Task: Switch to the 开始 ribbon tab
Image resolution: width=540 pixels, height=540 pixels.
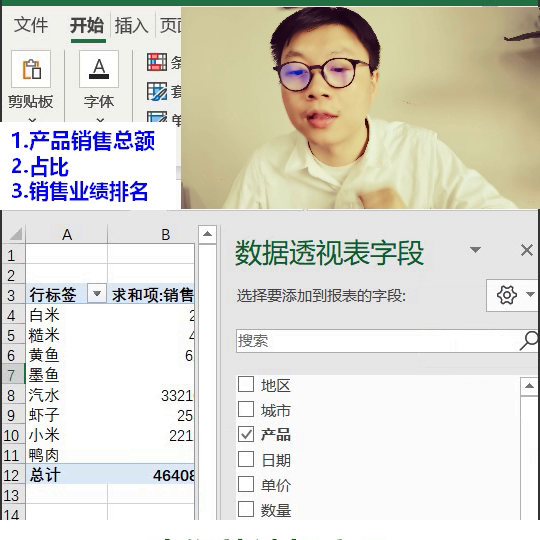Action: pos(87,25)
